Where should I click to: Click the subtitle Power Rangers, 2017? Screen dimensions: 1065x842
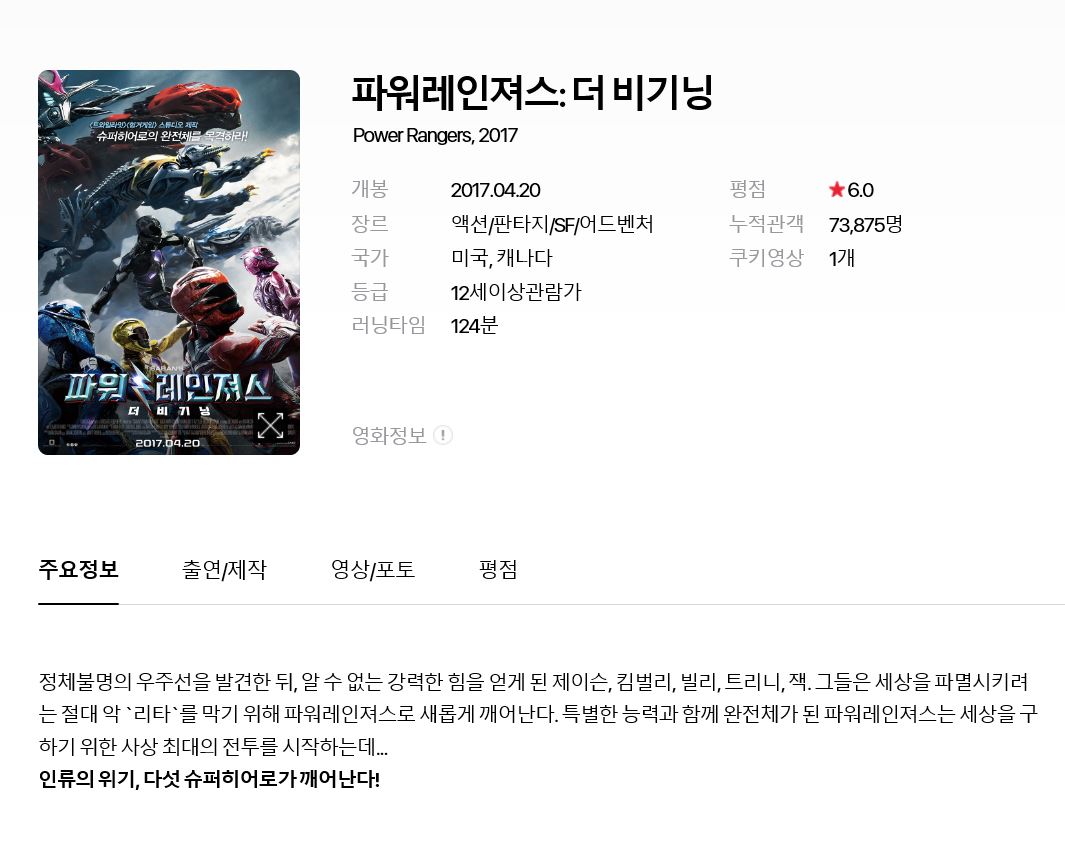435,135
